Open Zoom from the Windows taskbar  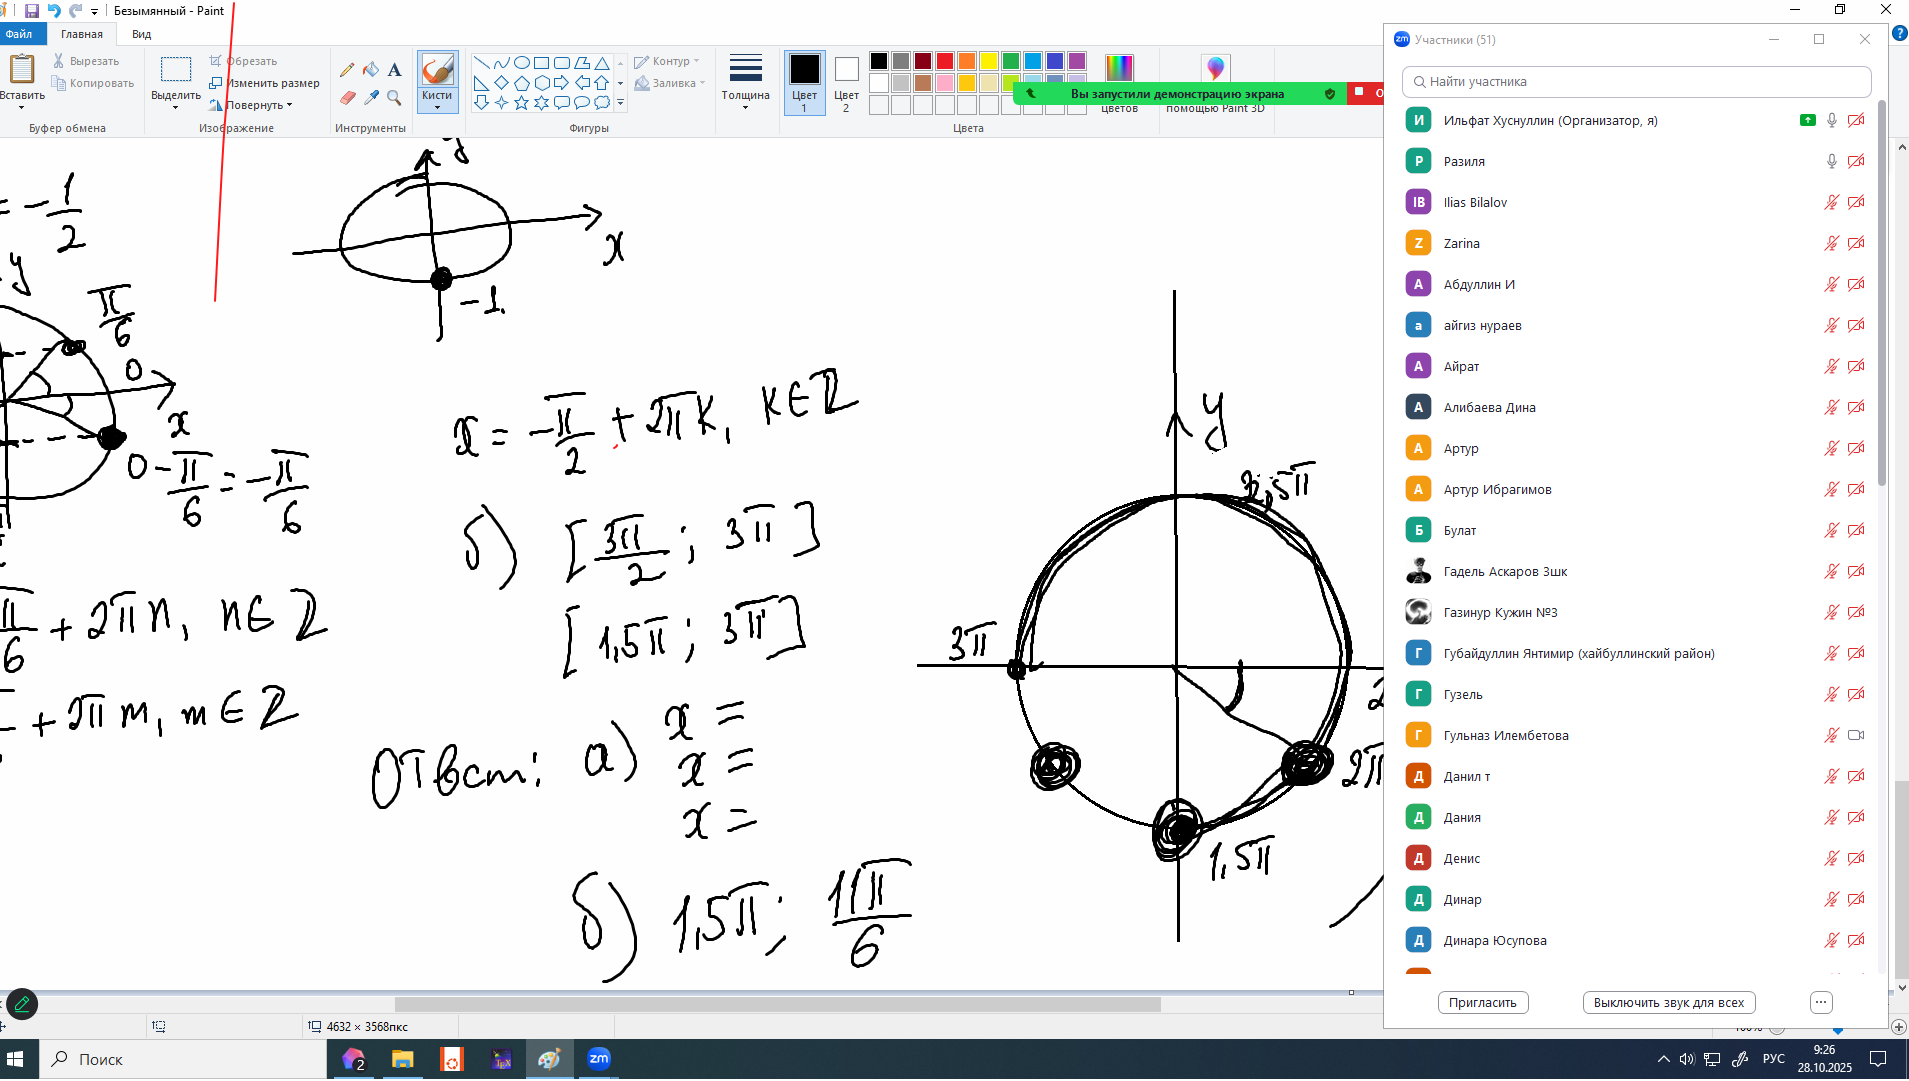coord(598,1059)
